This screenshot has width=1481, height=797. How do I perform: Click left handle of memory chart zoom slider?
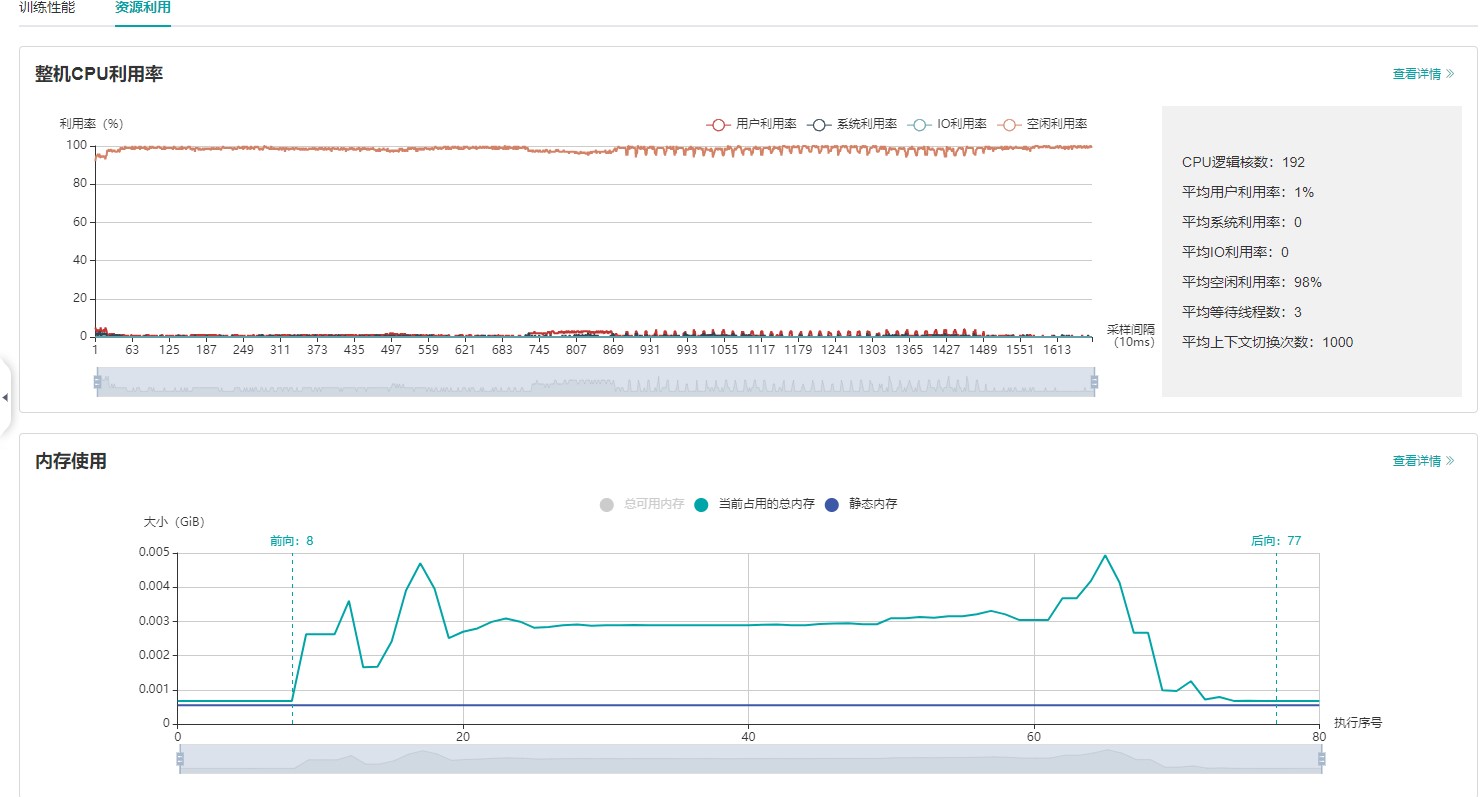[180, 760]
